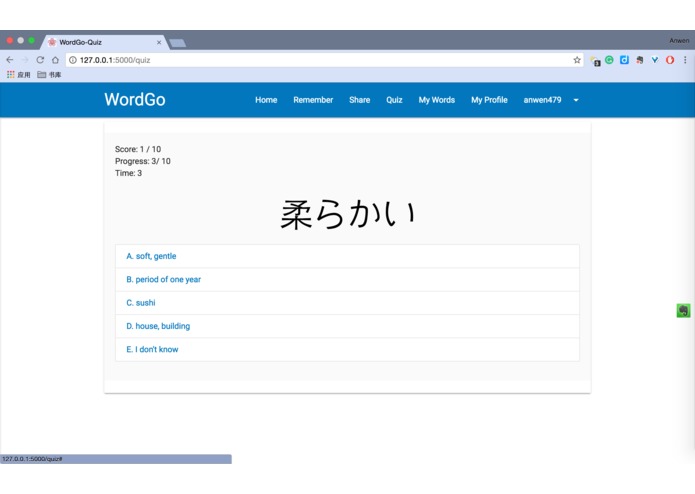Expand the user dropdown caret
The height and width of the screenshot is (494, 695).
tap(576, 100)
